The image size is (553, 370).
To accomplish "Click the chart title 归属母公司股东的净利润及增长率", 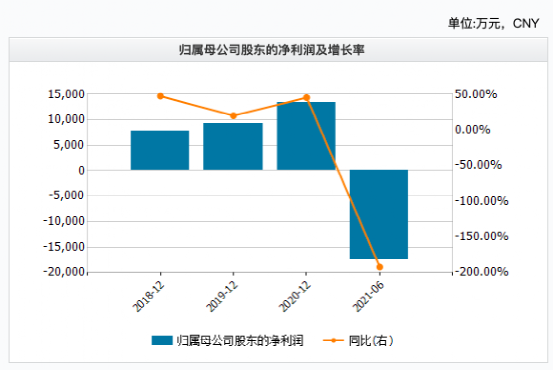I will point(271,50).
